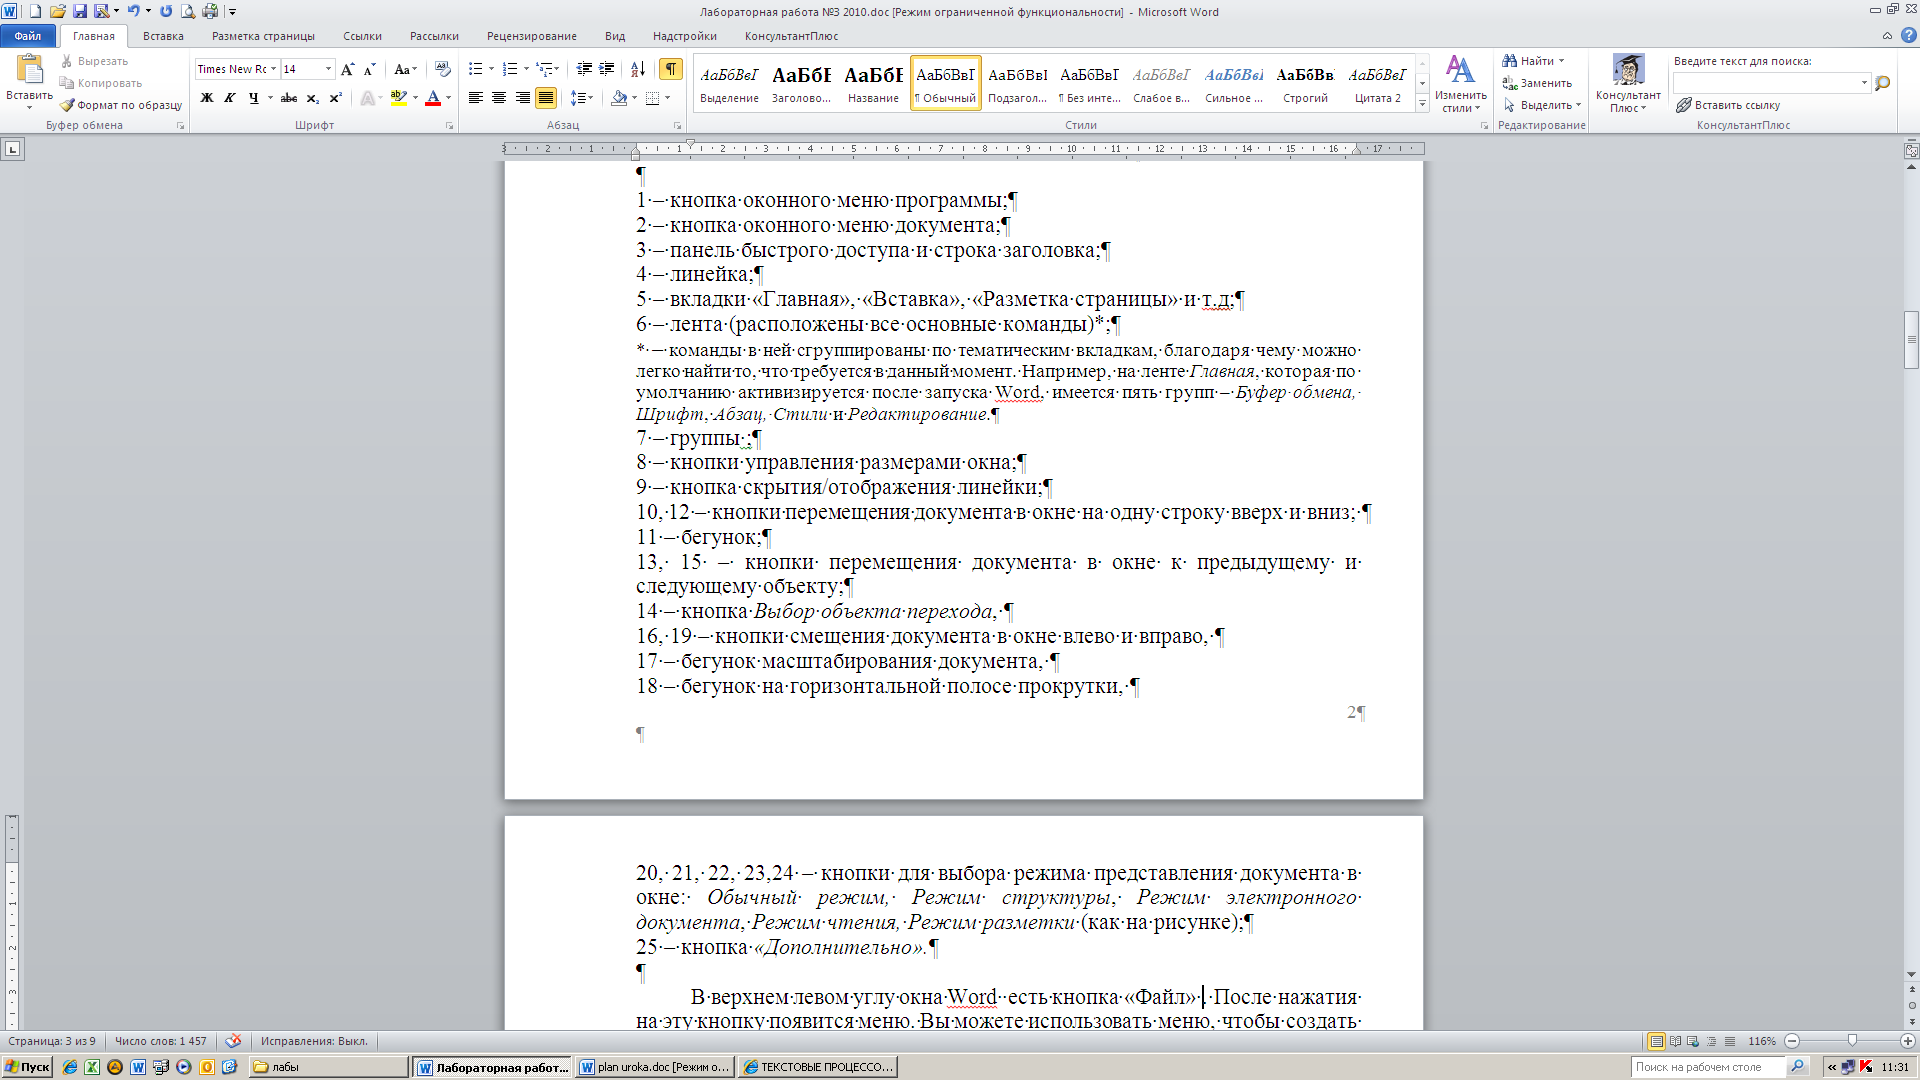Image resolution: width=1920 pixels, height=1080 pixels.
Task: Click the Save icon in quick access toolbar
Action: 79,12
